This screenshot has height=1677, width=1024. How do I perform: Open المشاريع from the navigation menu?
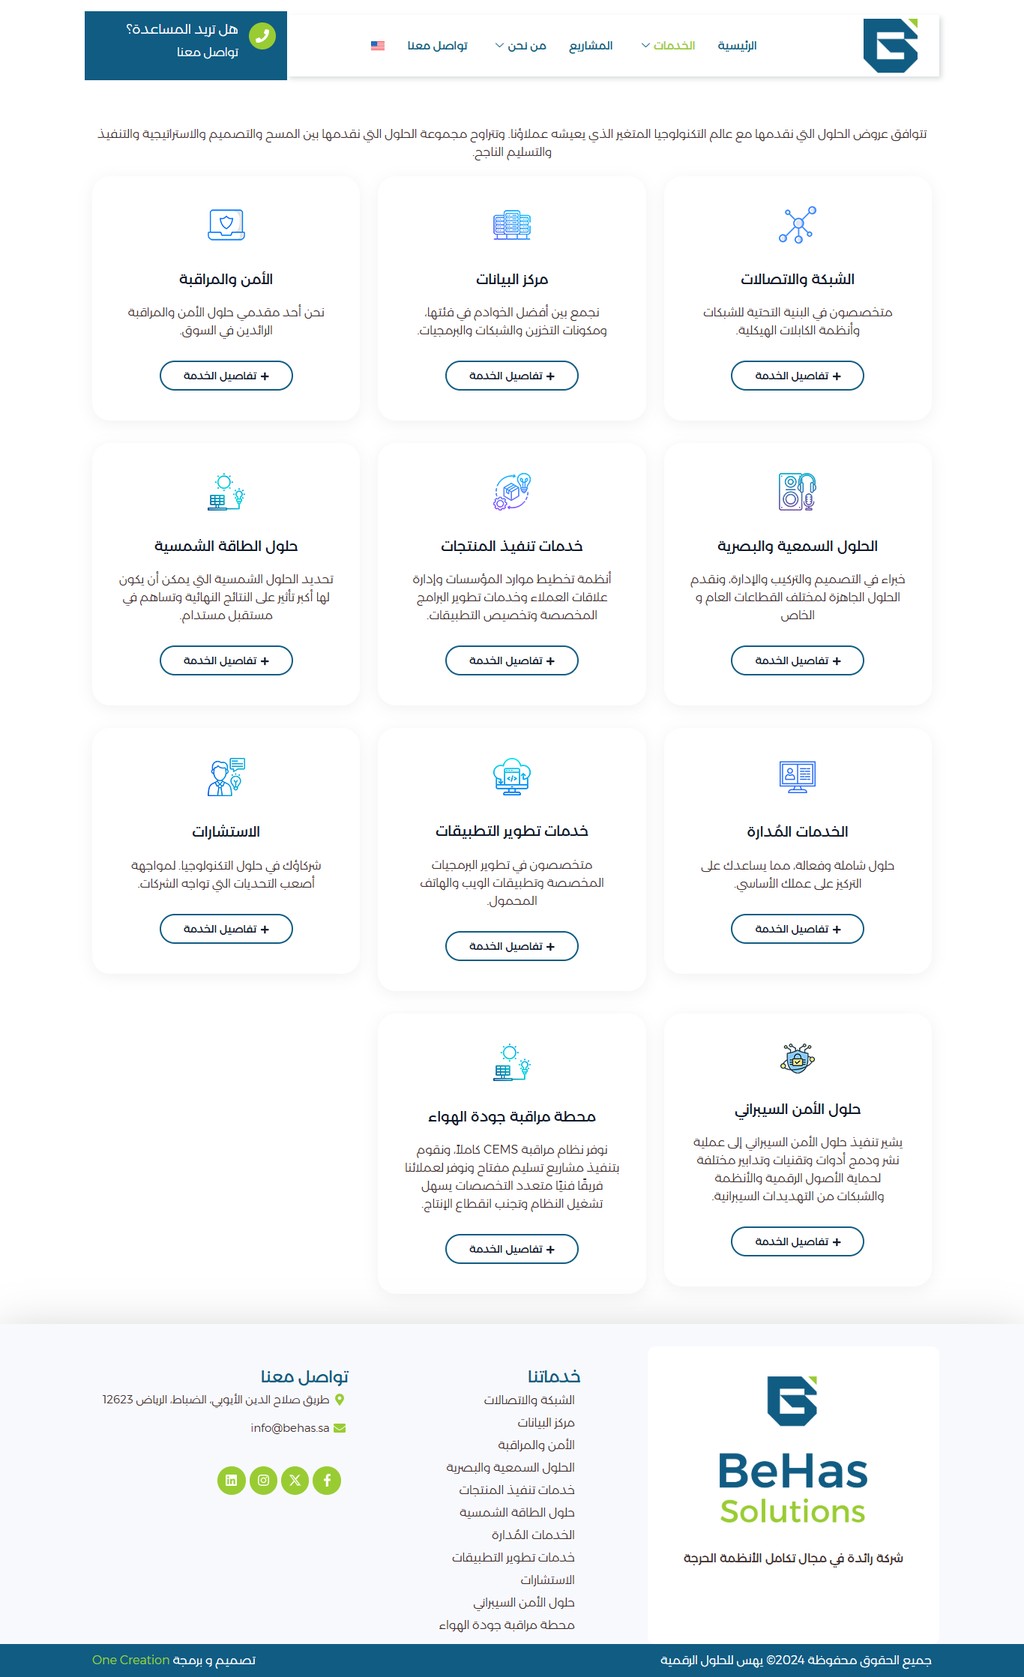[591, 46]
